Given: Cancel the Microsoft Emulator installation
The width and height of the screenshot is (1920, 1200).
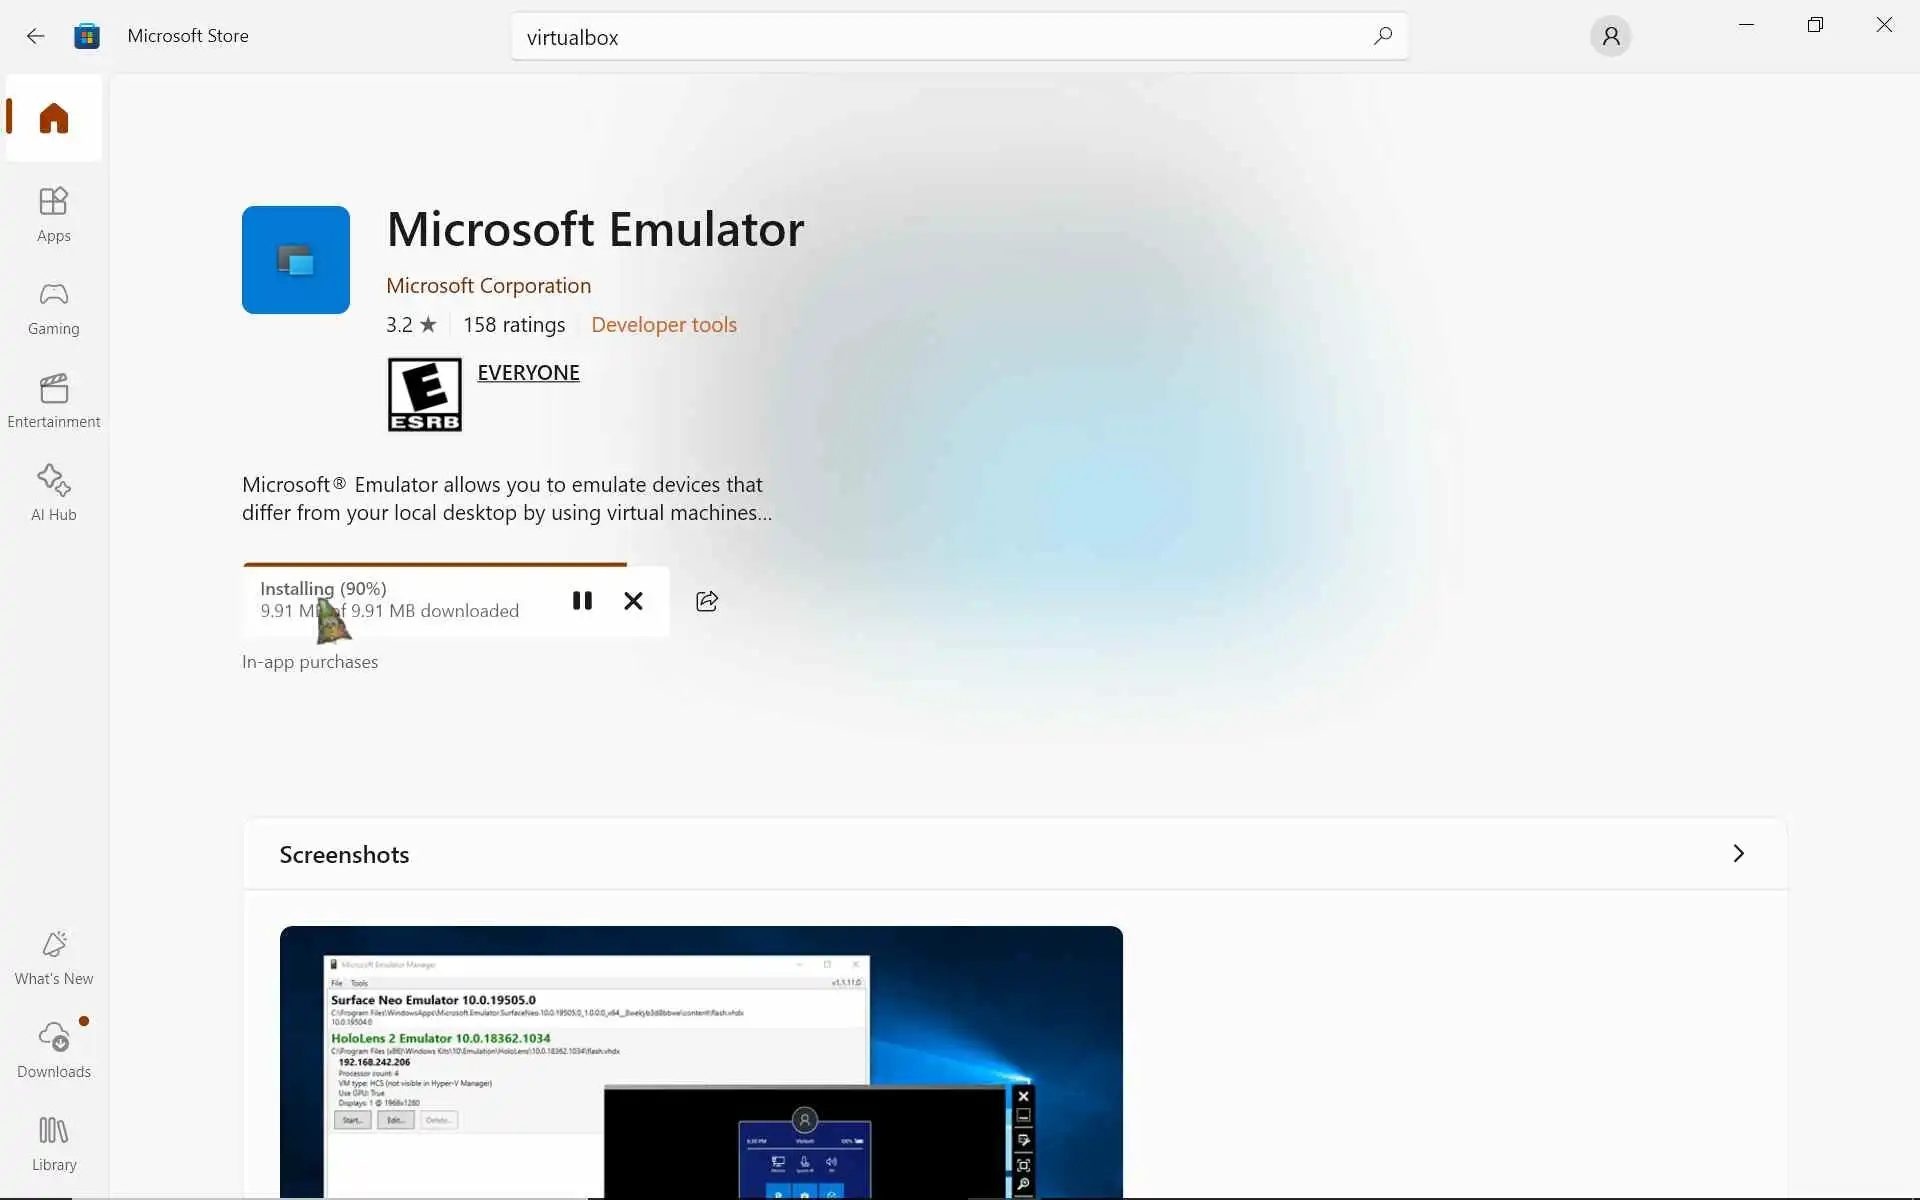Looking at the screenshot, I should point(633,601).
